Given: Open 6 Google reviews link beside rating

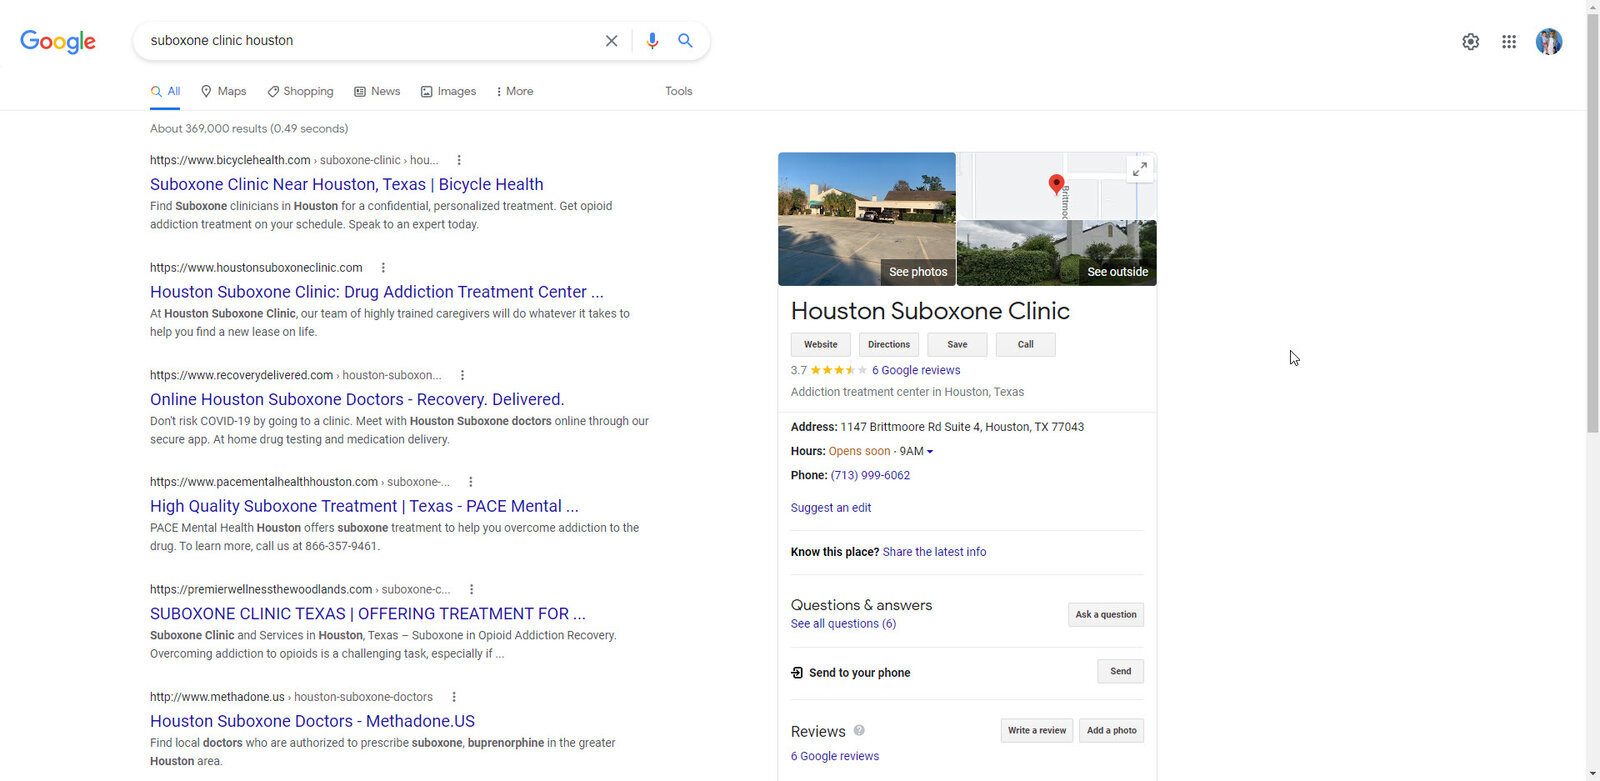Looking at the screenshot, I should (916, 370).
